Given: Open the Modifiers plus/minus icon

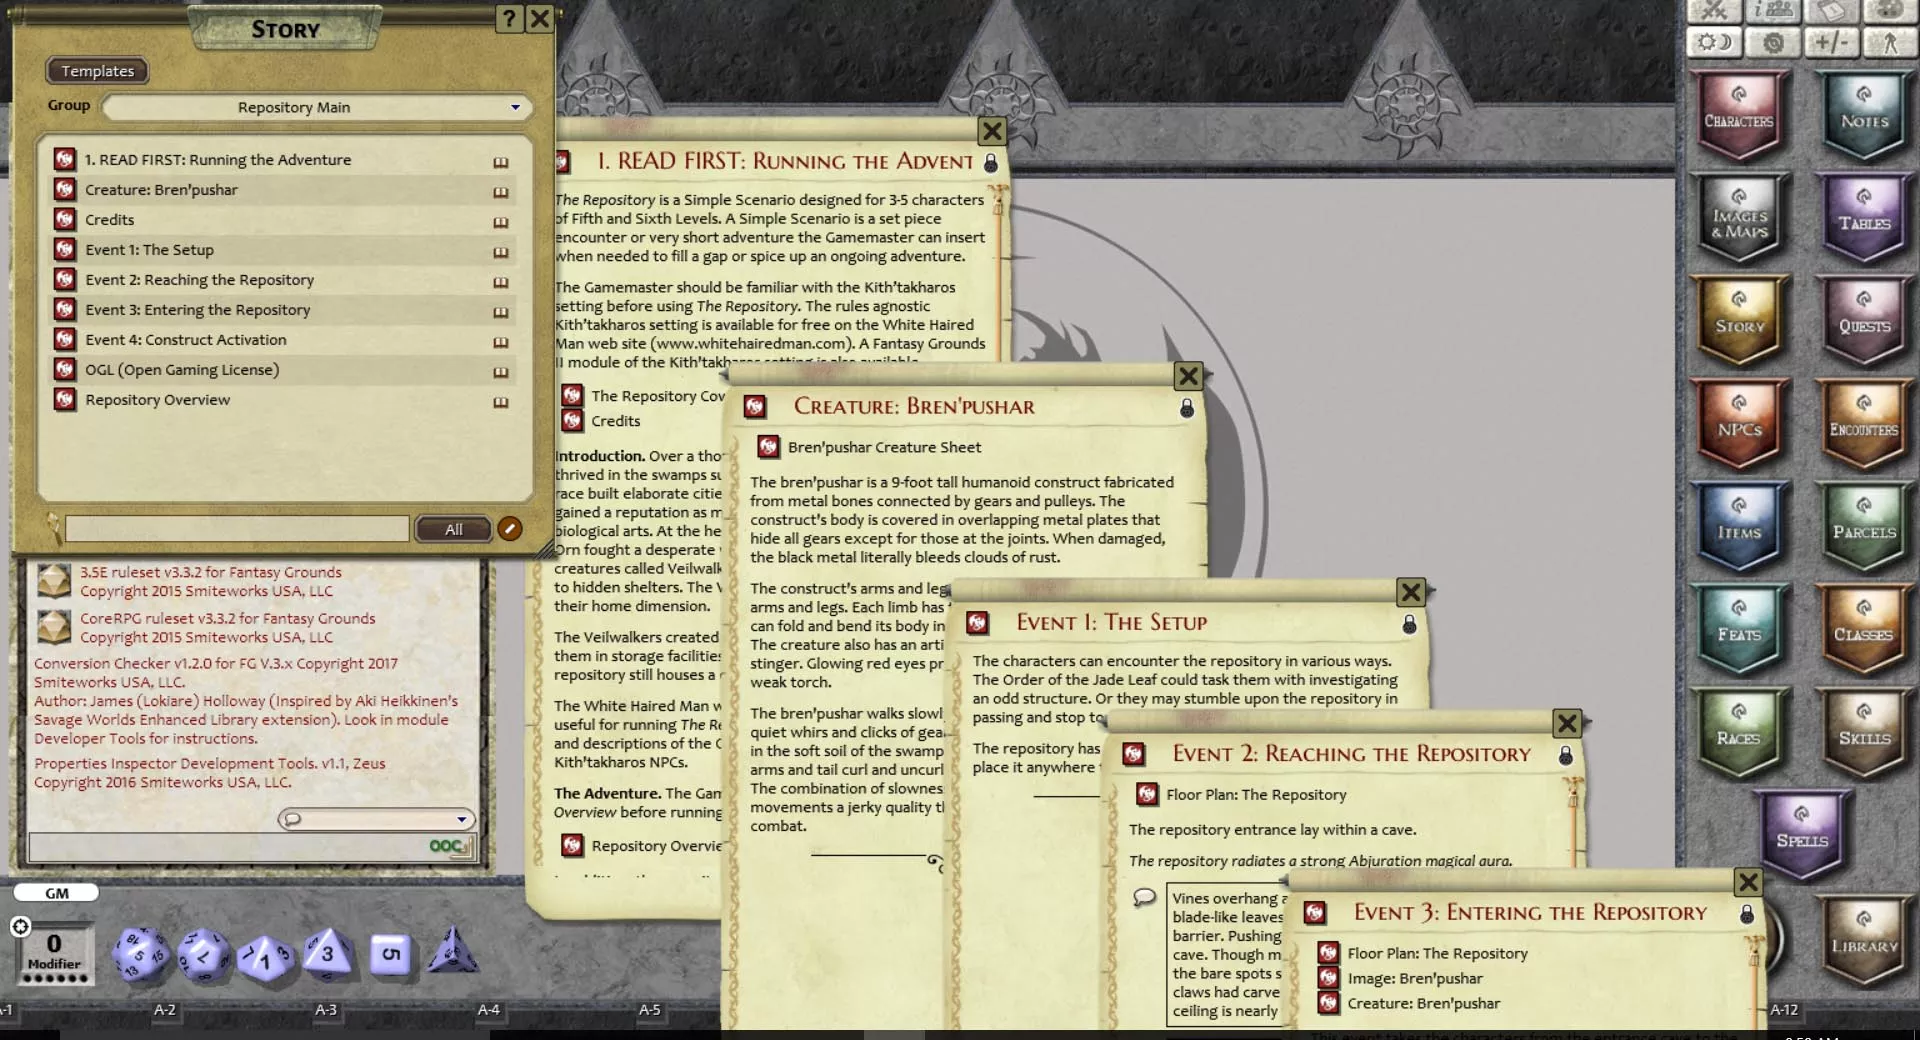Looking at the screenshot, I should point(1831,42).
